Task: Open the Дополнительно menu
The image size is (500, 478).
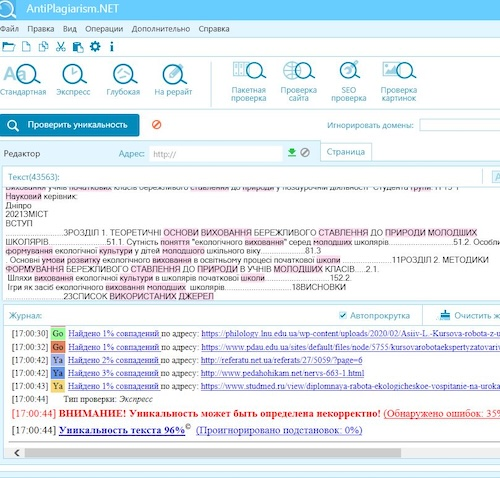Action: pyautogui.click(x=161, y=29)
